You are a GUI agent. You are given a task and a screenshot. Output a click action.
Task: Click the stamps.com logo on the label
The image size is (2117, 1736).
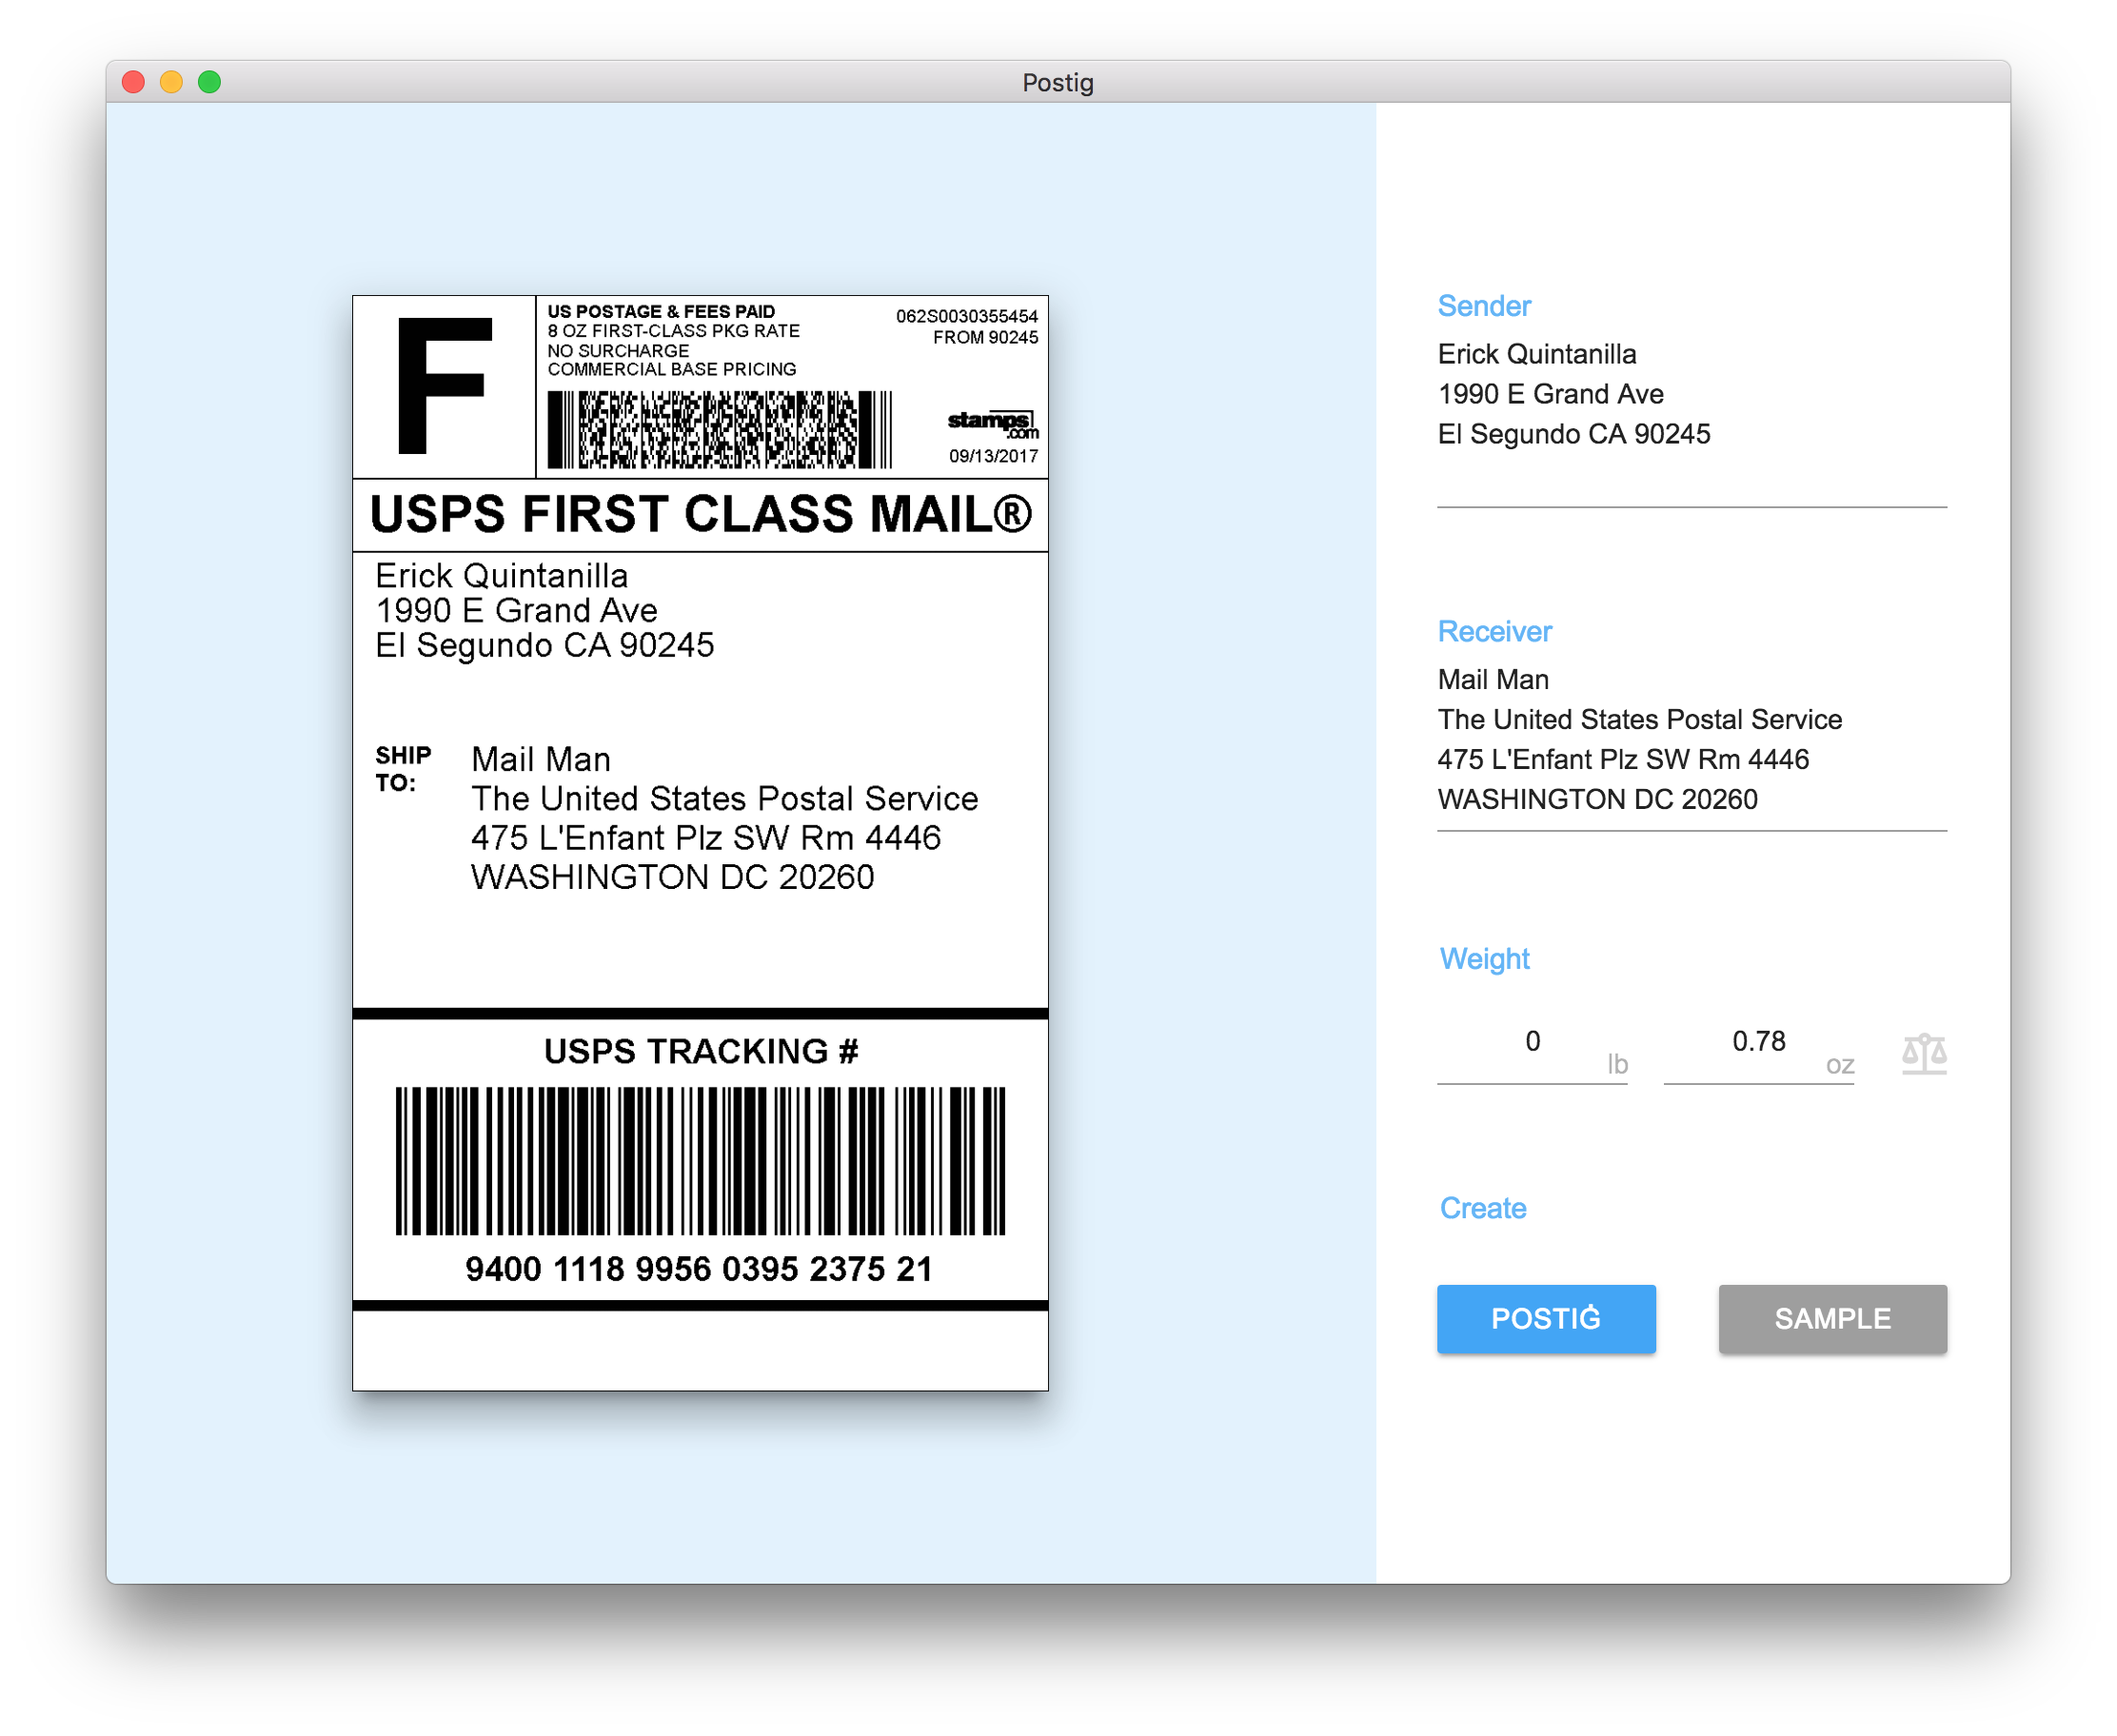[992, 423]
